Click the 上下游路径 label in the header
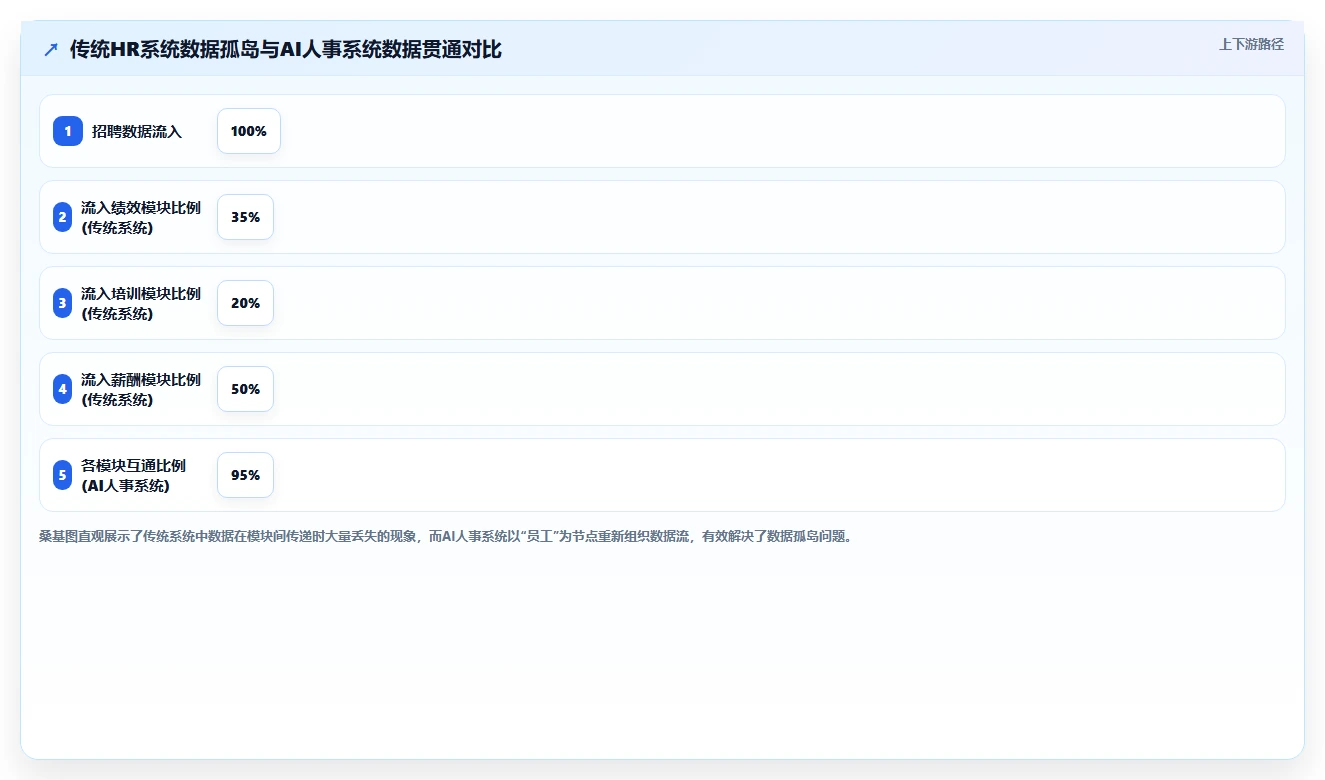This screenshot has height=780, width=1325. click(x=1251, y=44)
